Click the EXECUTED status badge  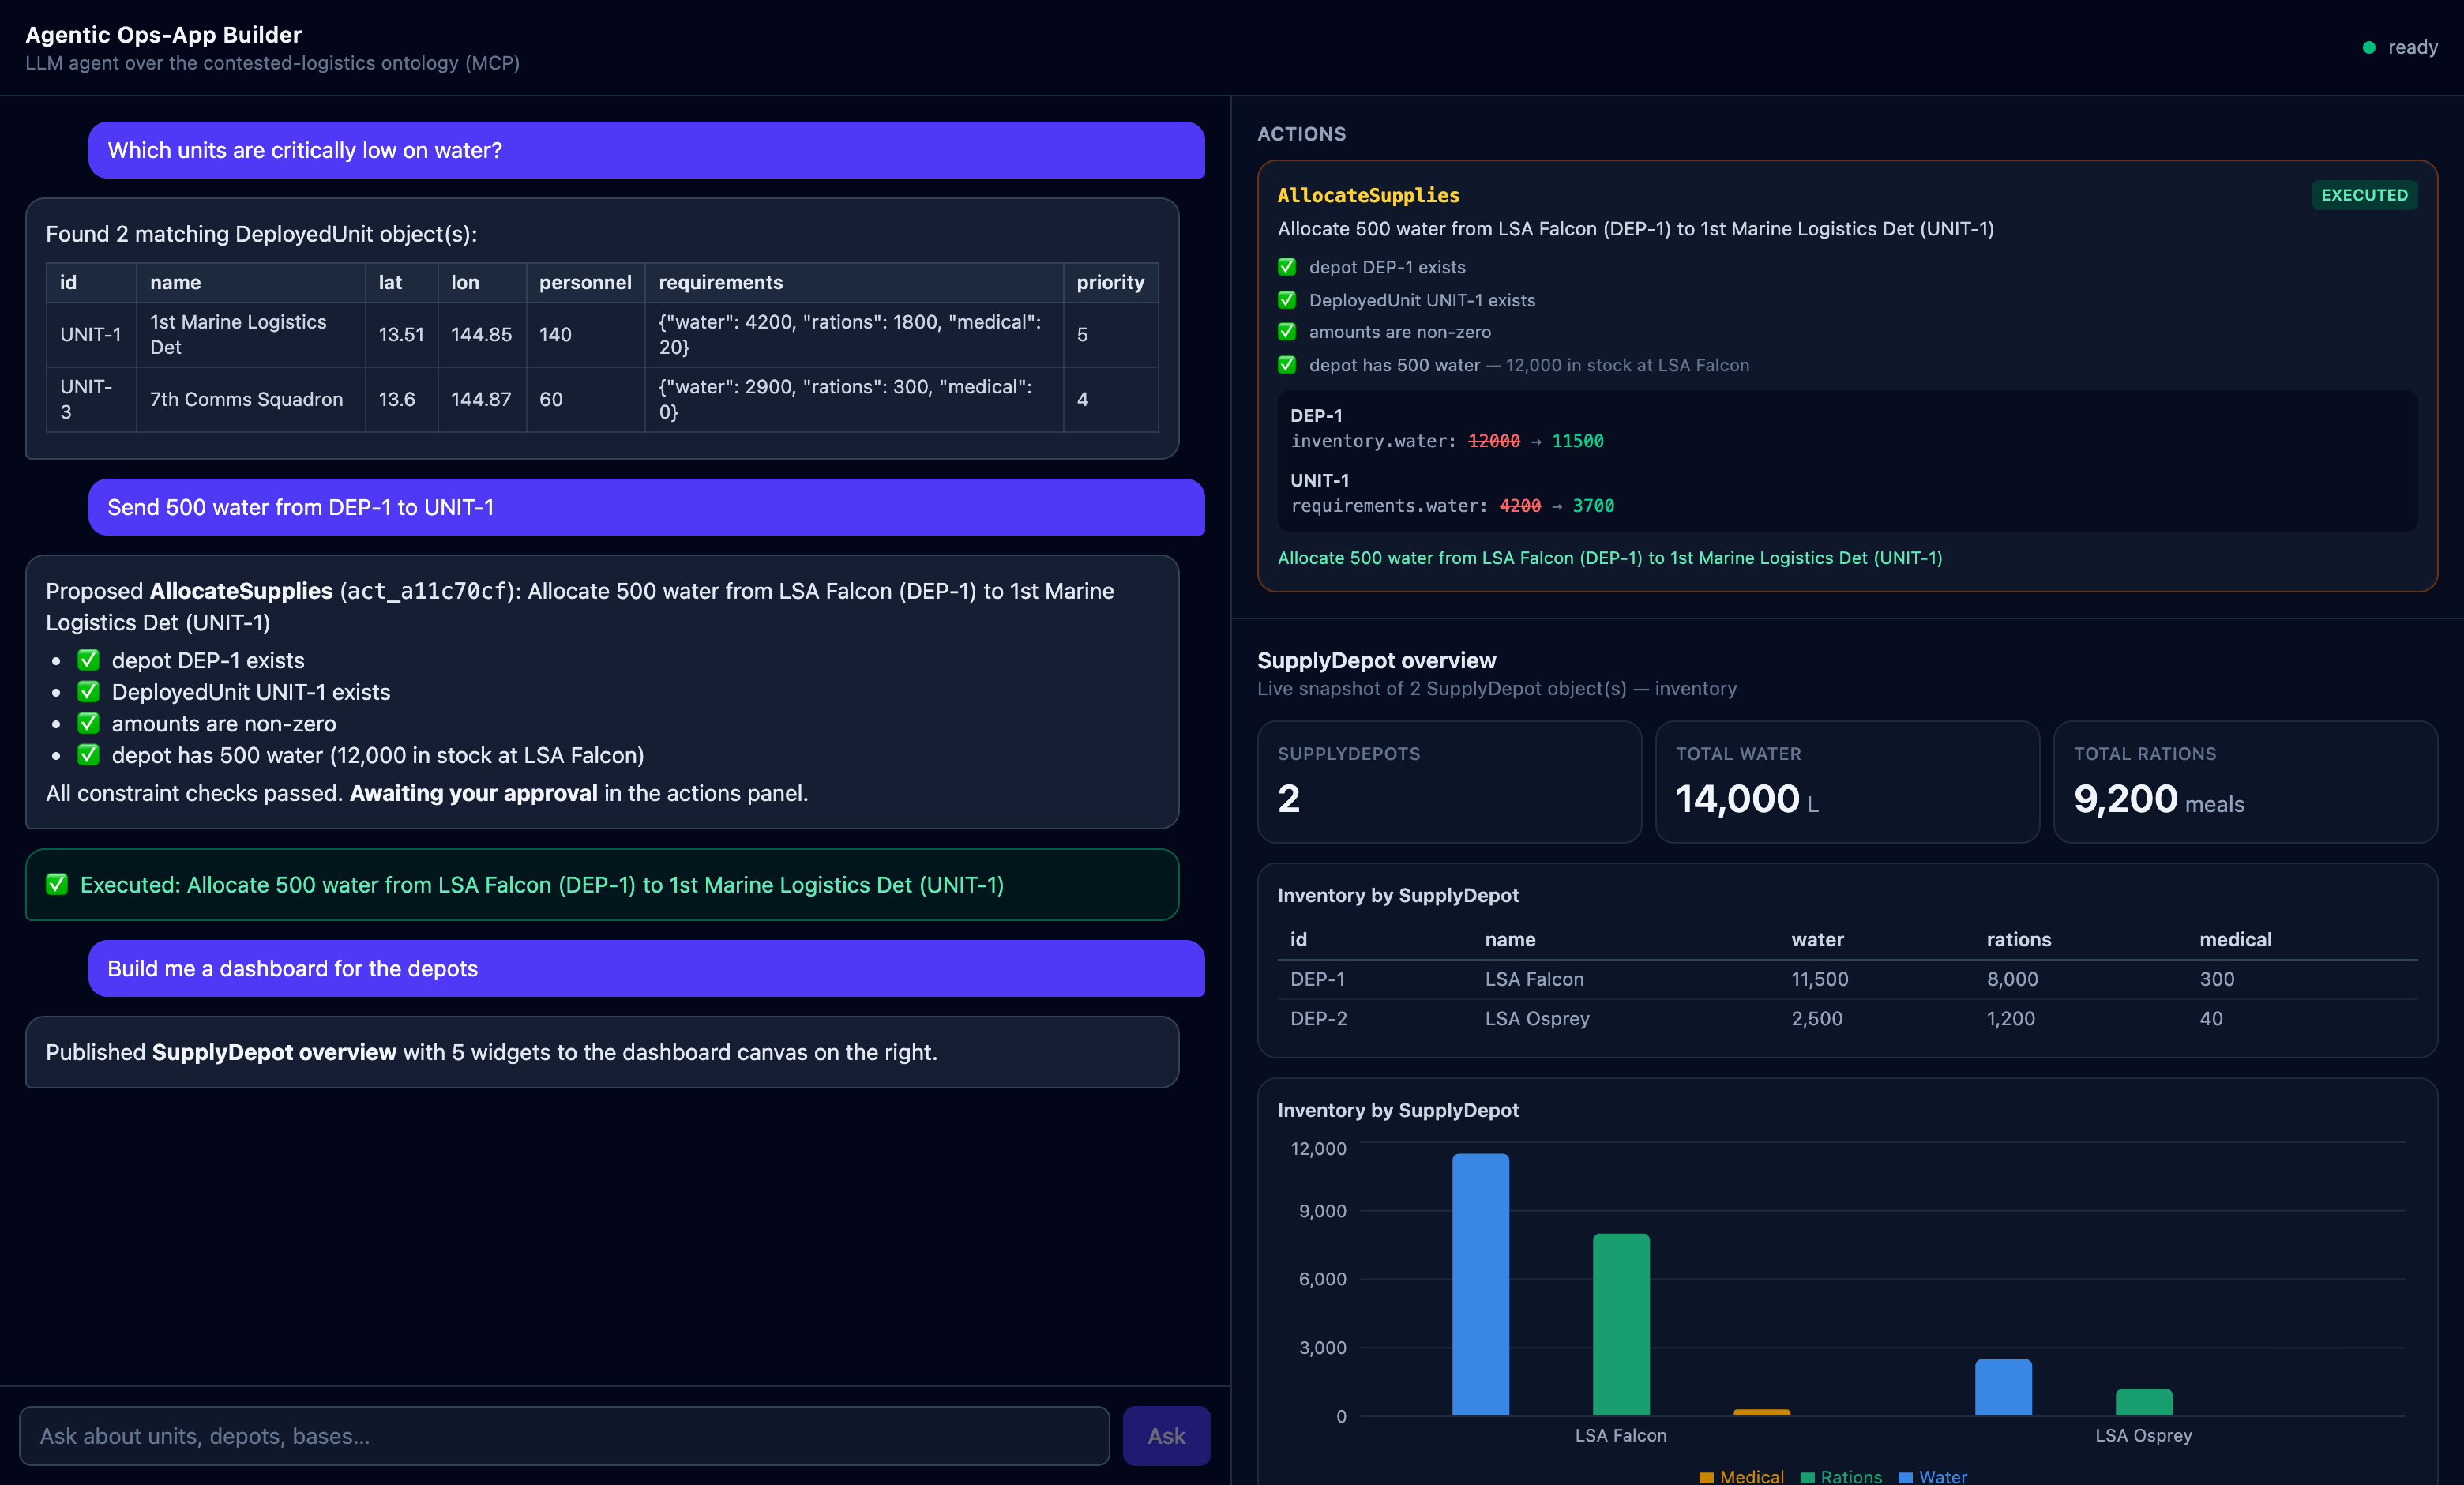(x=2364, y=195)
